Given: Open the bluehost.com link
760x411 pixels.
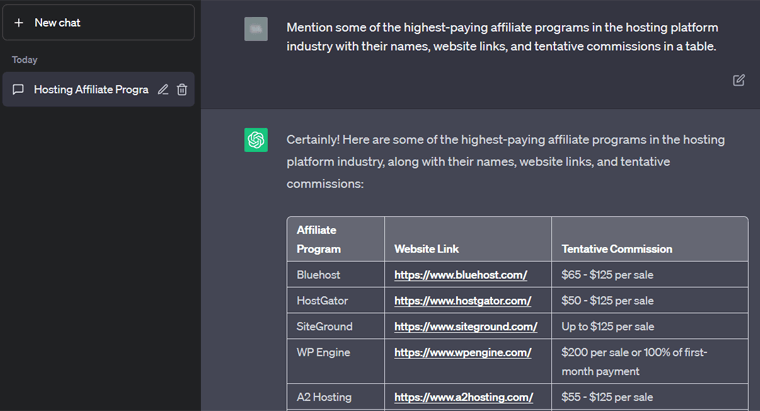Looking at the screenshot, I should 460,275.
